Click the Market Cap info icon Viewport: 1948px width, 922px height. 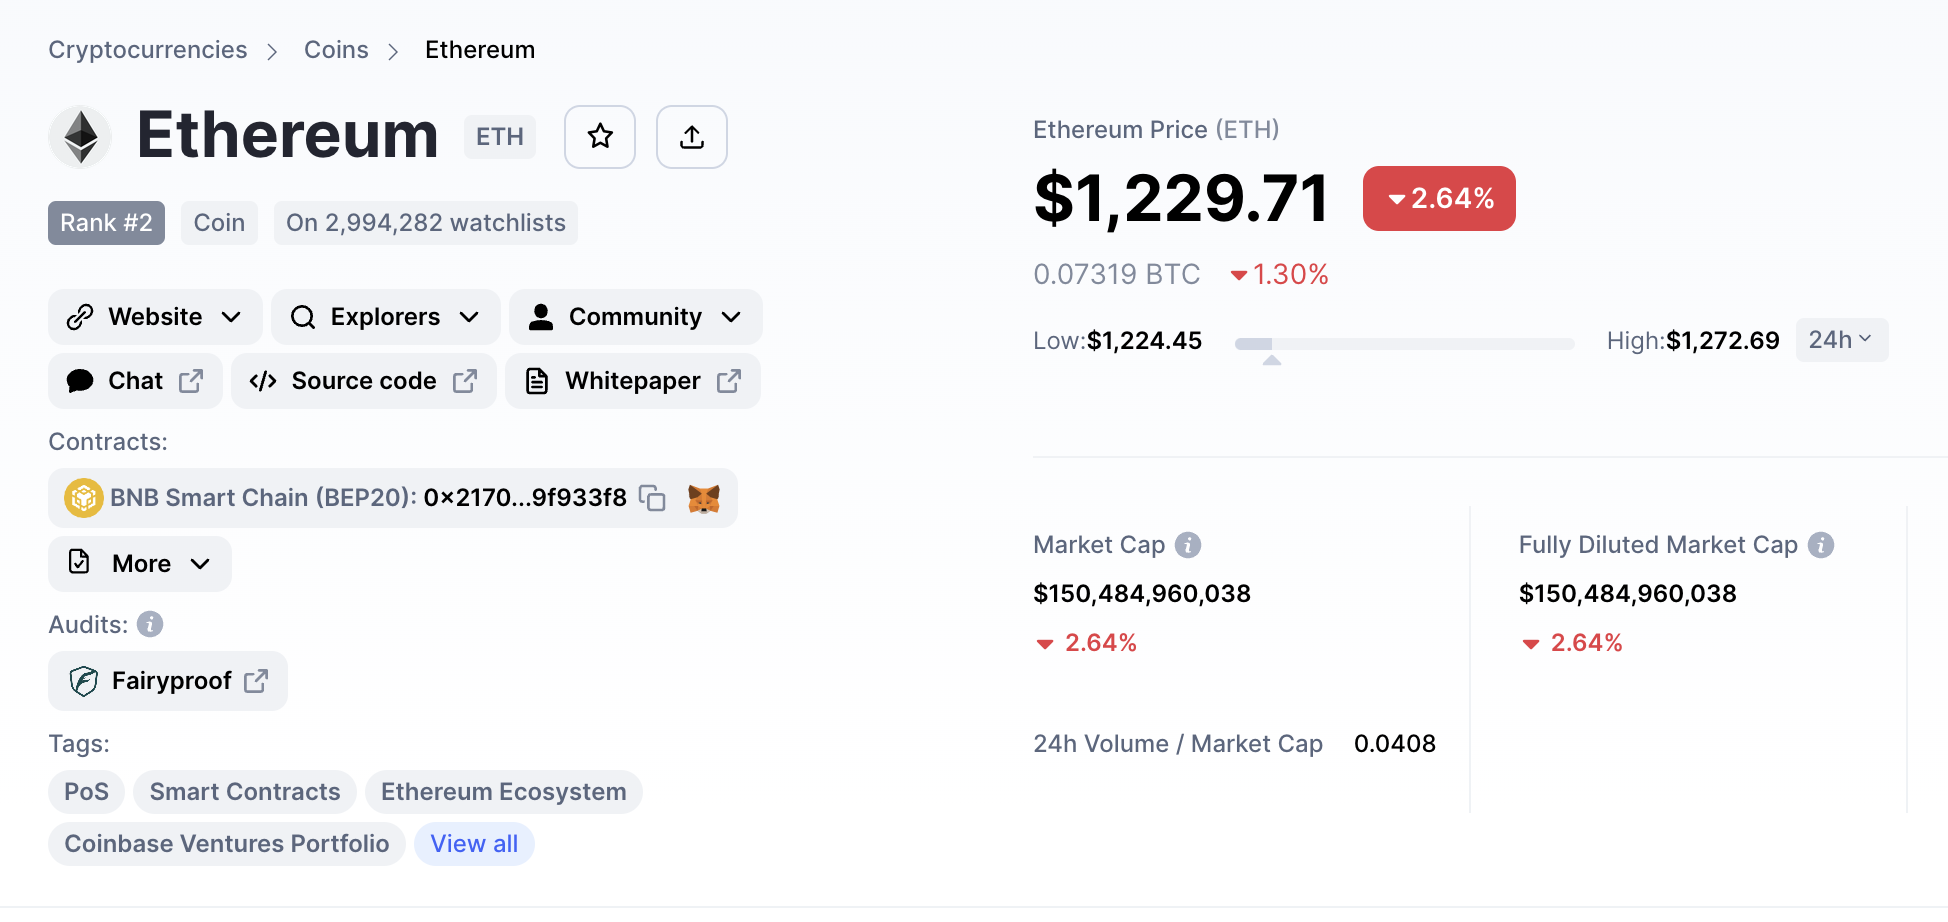[1188, 545]
